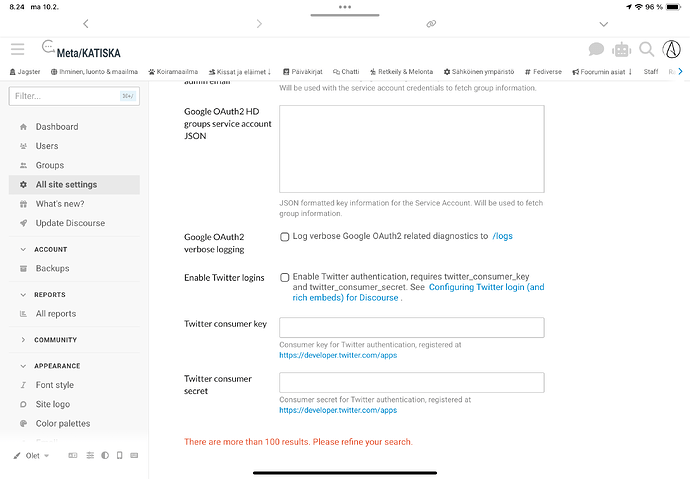Viewport: 690px width, 479px height.
Task: Open Backups in sidebar
Action: (x=74, y=268)
